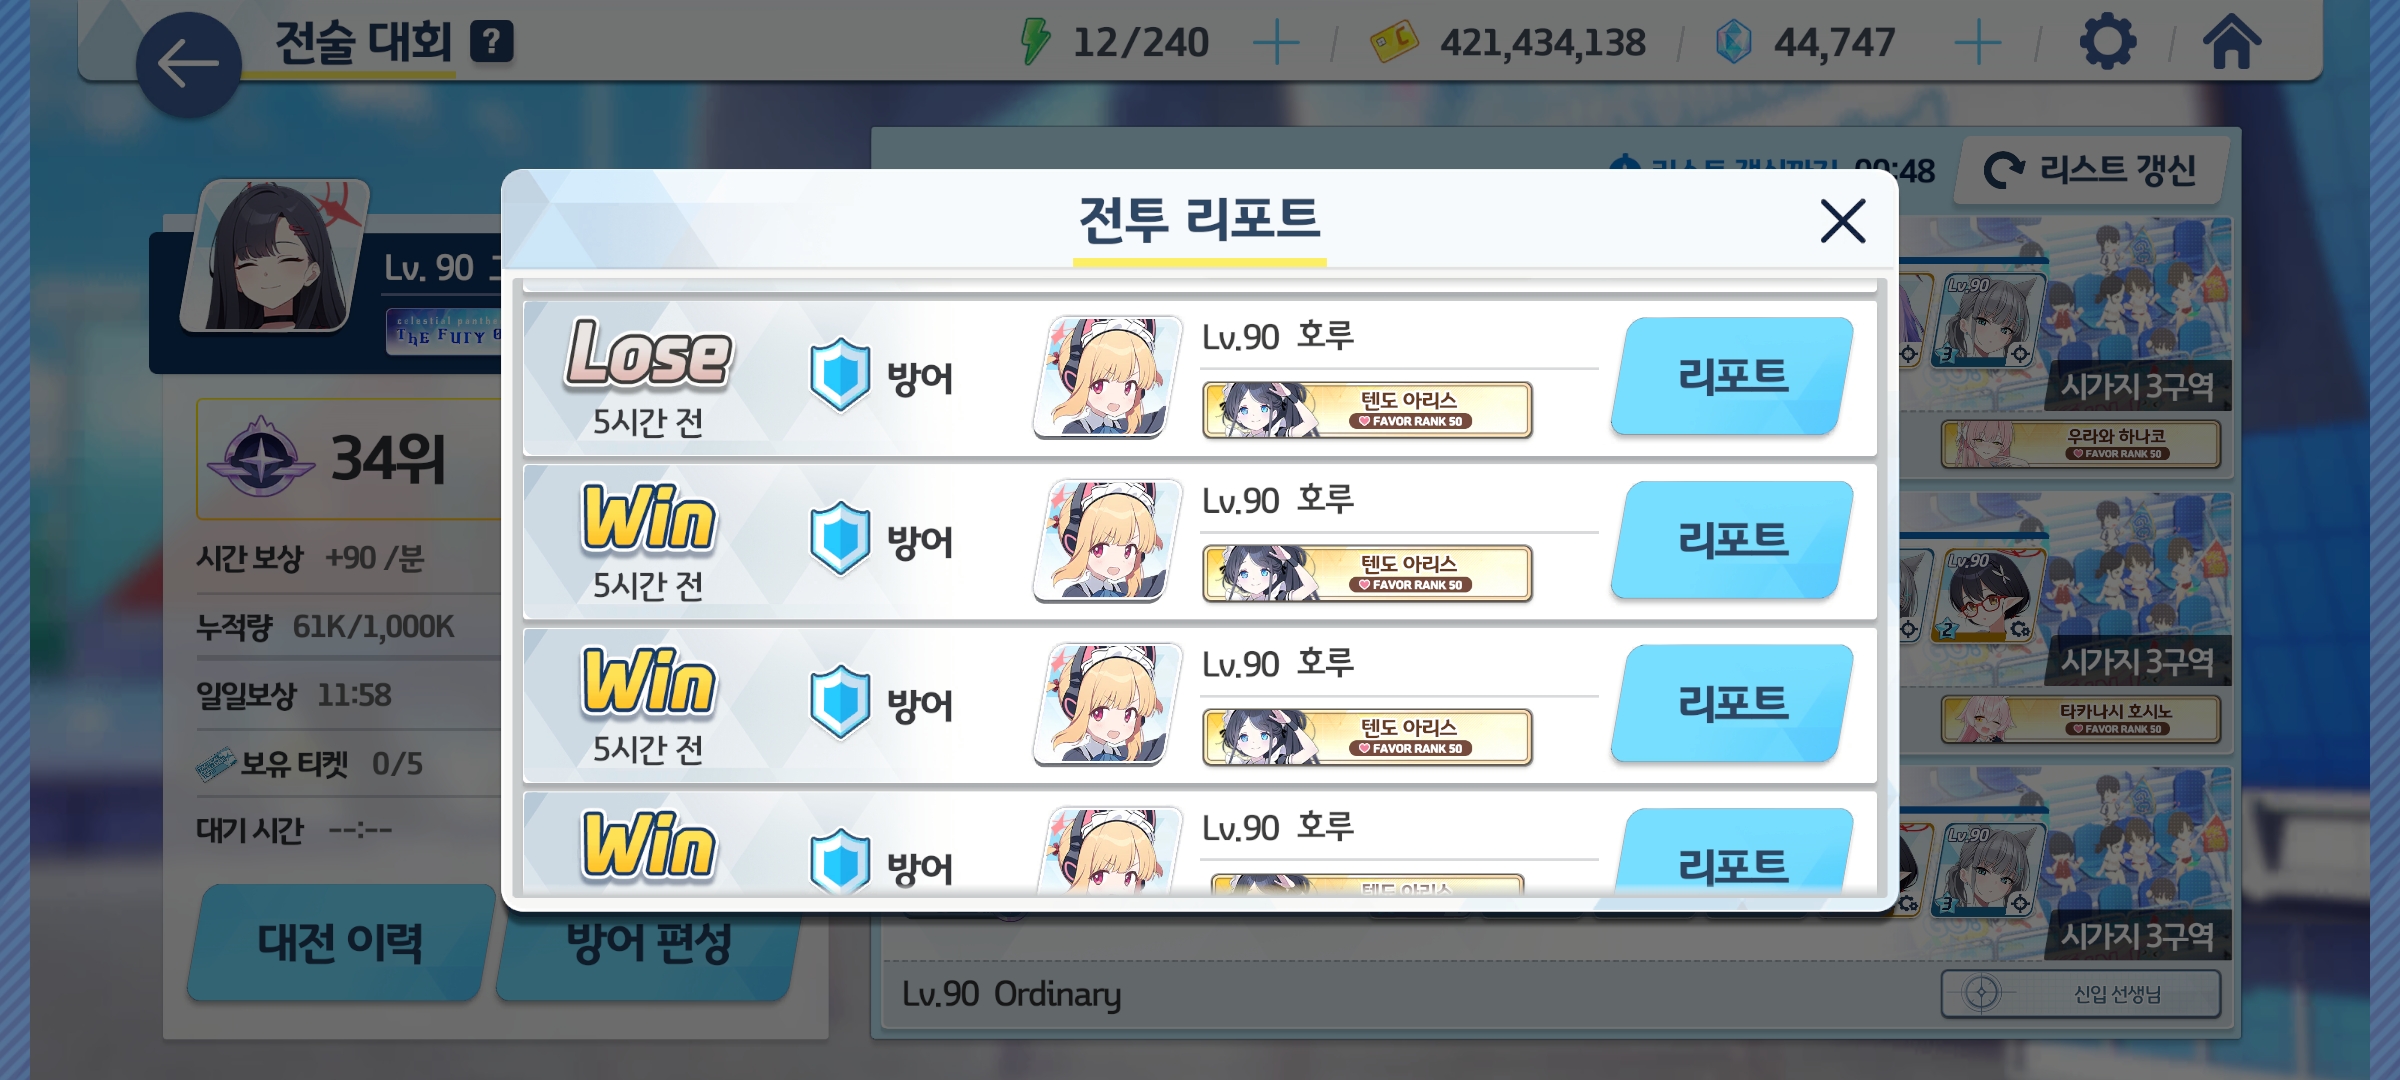This screenshot has width=2400, height=1080.
Task: Open 리포트 for the bottom Win entry
Action: (1733, 851)
